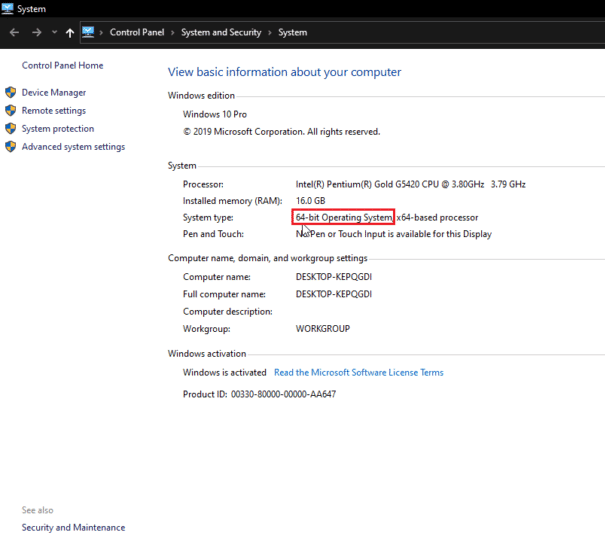This screenshot has width=605, height=540.
Task: Click shield icon beside Remote settings
Action: pyautogui.click(x=10, y=110)
